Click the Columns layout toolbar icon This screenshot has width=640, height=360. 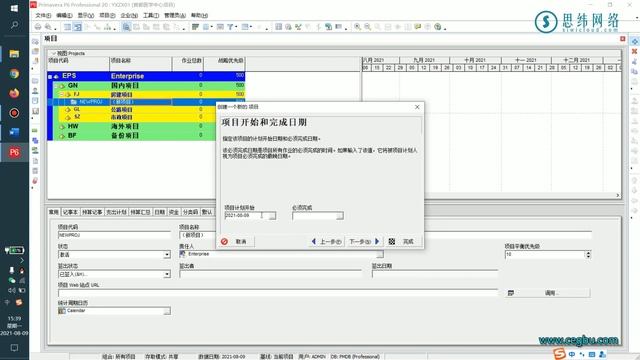(x=206, y=27)
